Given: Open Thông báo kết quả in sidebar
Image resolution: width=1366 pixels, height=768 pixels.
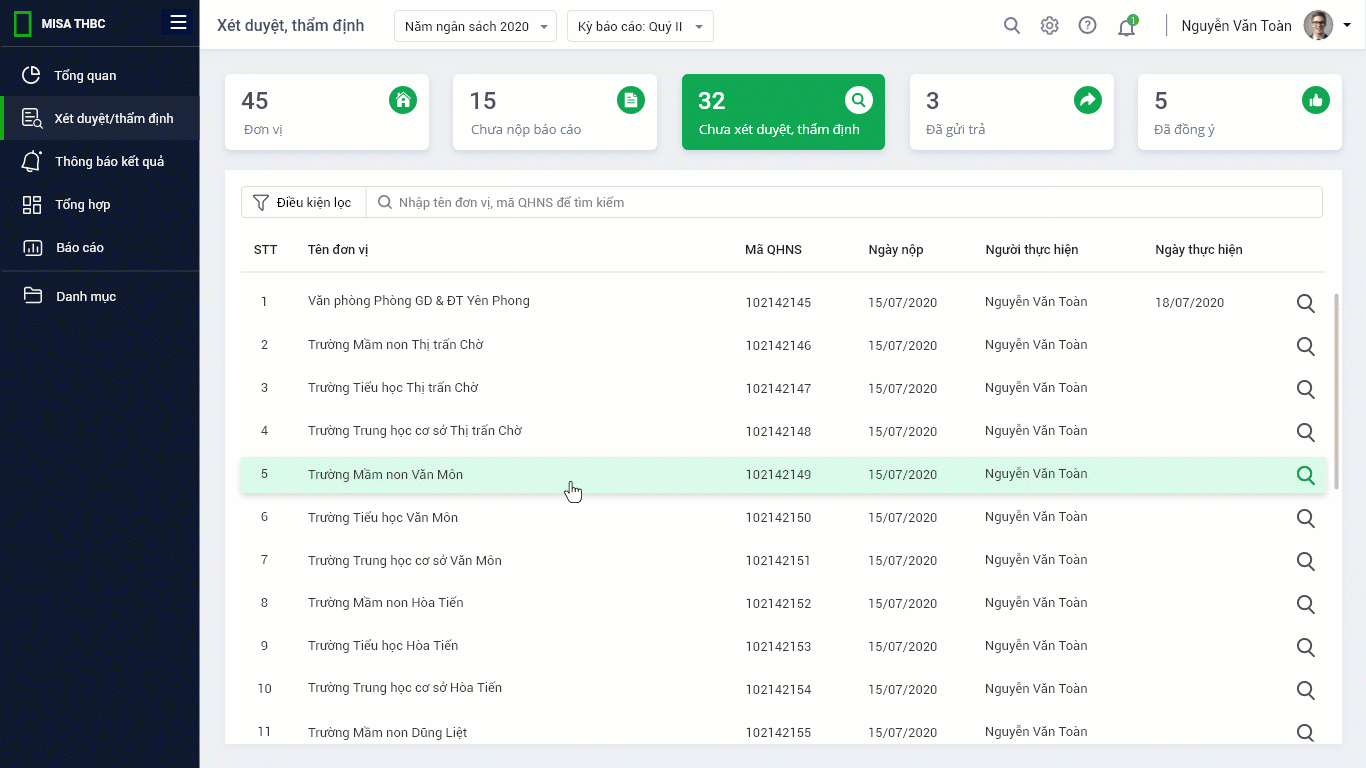Looking at the screenshot, I should pyautogui.click(x=100, y=161).
